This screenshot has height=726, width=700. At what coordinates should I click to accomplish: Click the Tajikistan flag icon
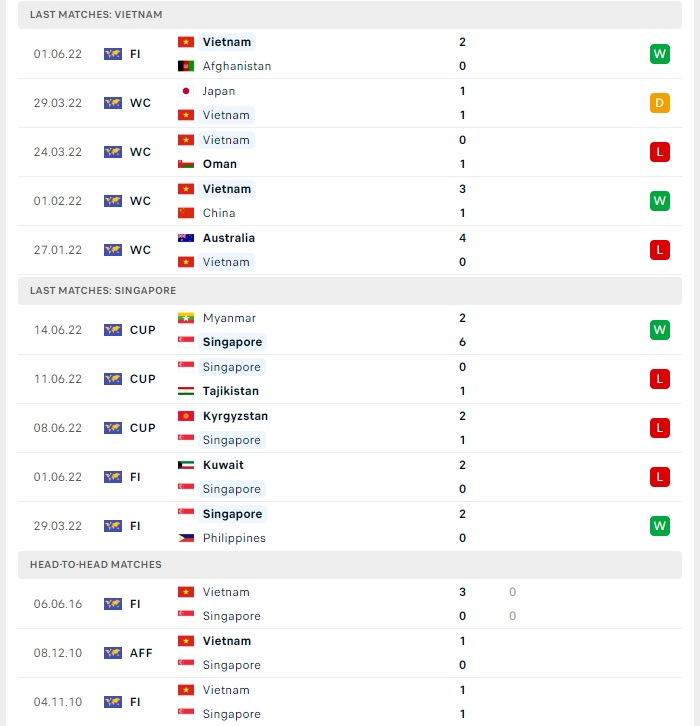point(186,391)
